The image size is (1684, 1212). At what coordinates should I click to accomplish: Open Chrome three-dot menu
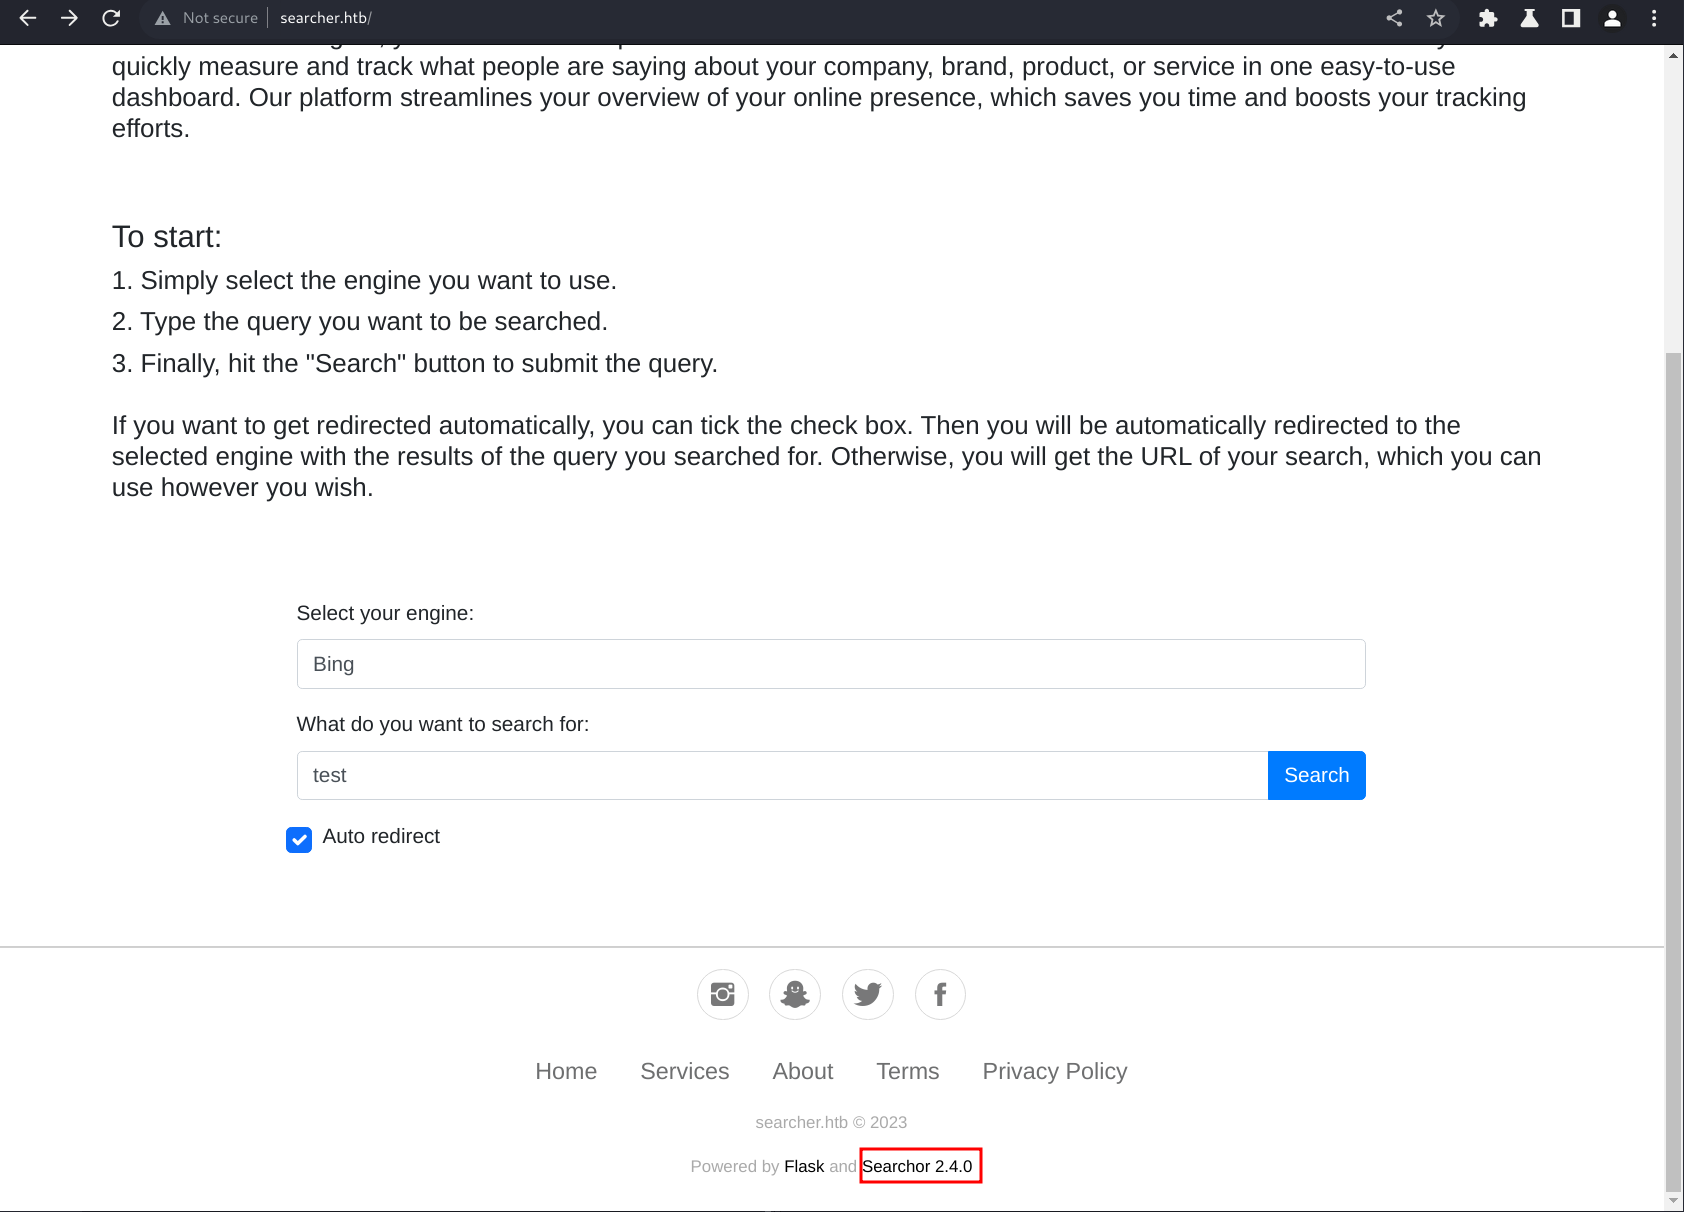[x=1654, y=18]
